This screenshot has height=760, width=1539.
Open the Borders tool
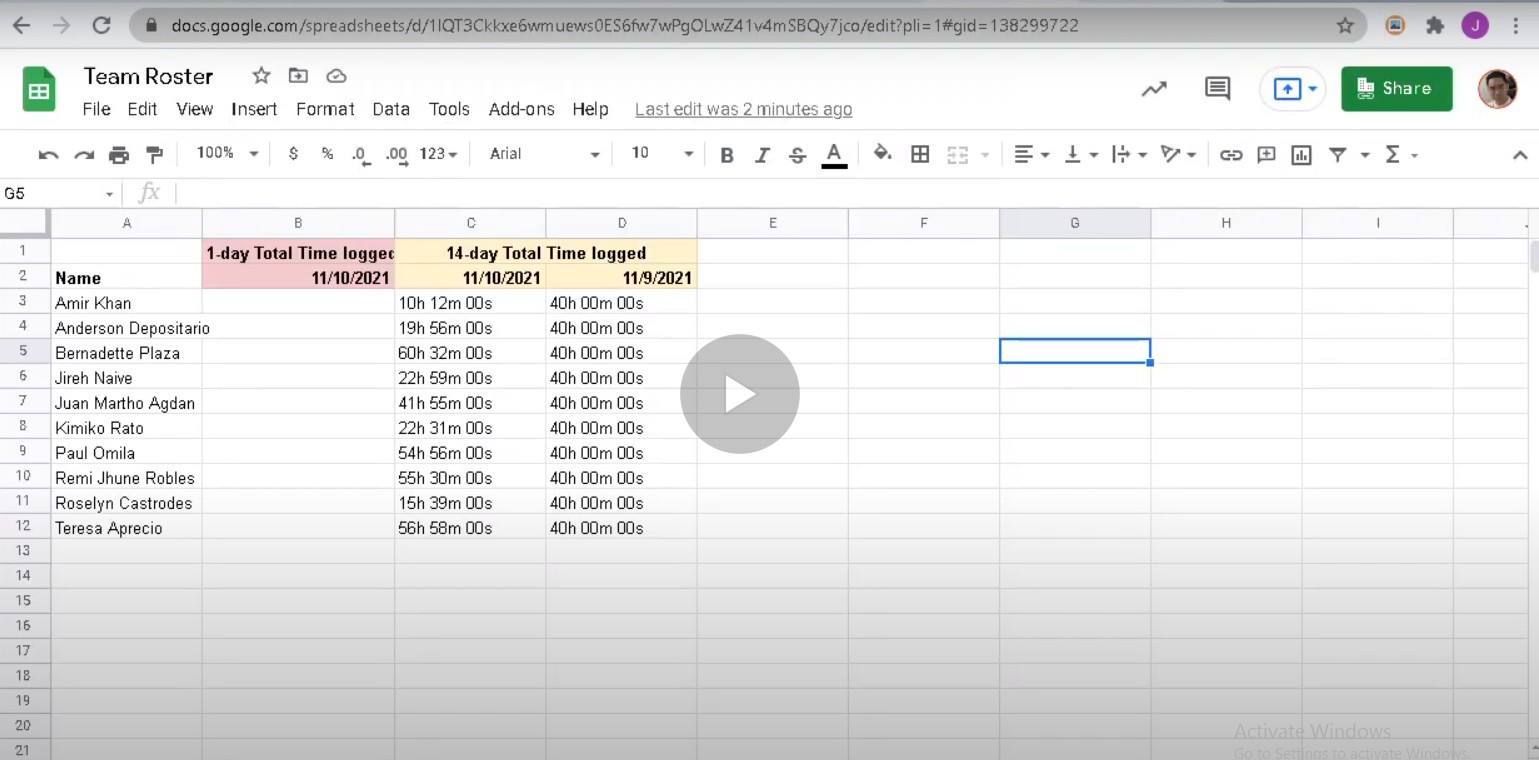(x=920, y=154)
